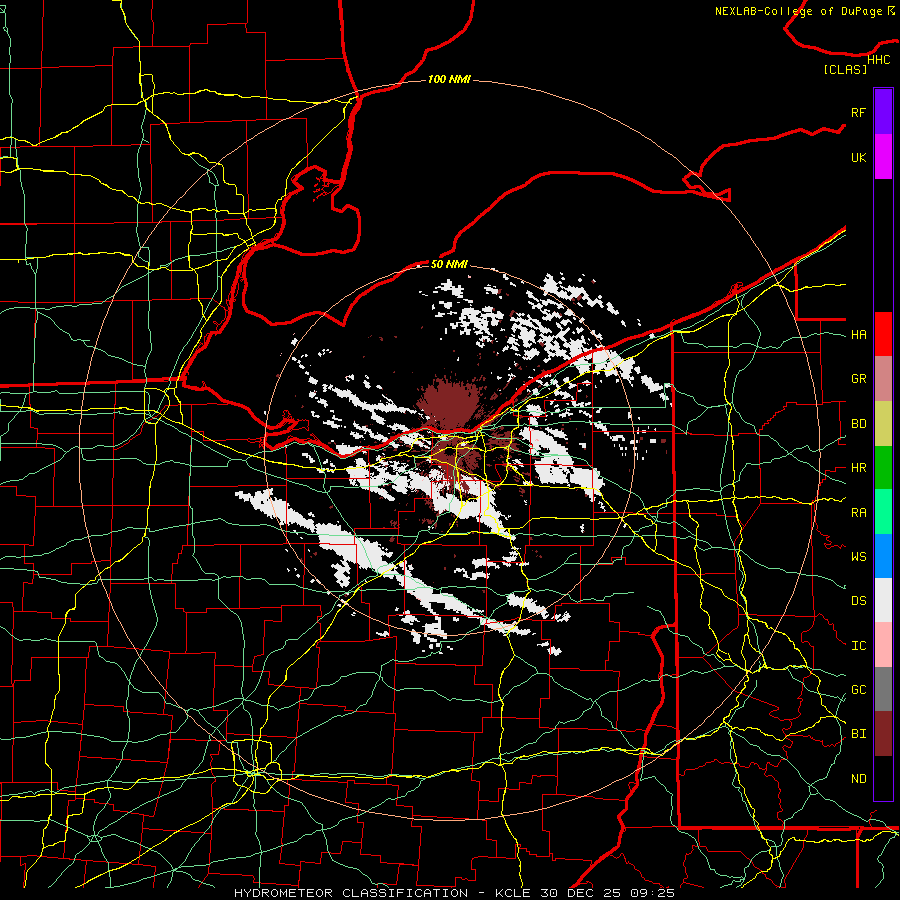Click the DS white legend swatch
This screenshot has width=900, height=900.
click(x=883, y=600)
